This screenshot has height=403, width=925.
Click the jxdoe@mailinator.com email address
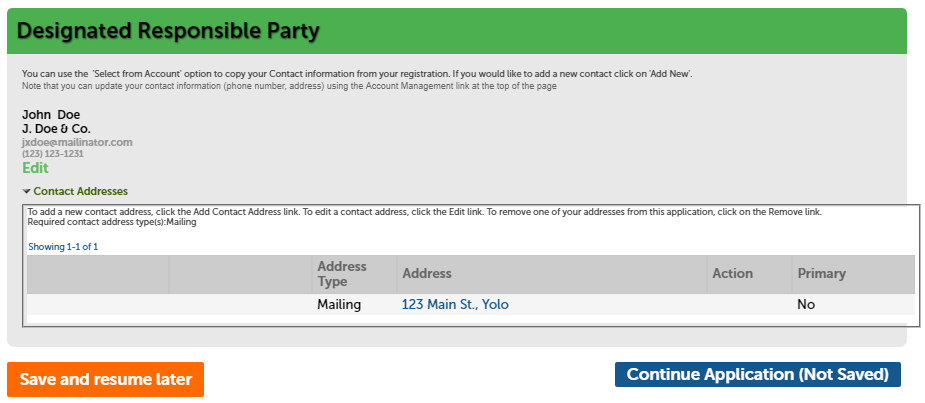point(77,142)
